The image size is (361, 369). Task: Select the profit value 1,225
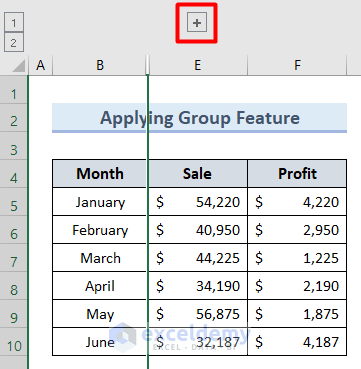coord(297,258)
